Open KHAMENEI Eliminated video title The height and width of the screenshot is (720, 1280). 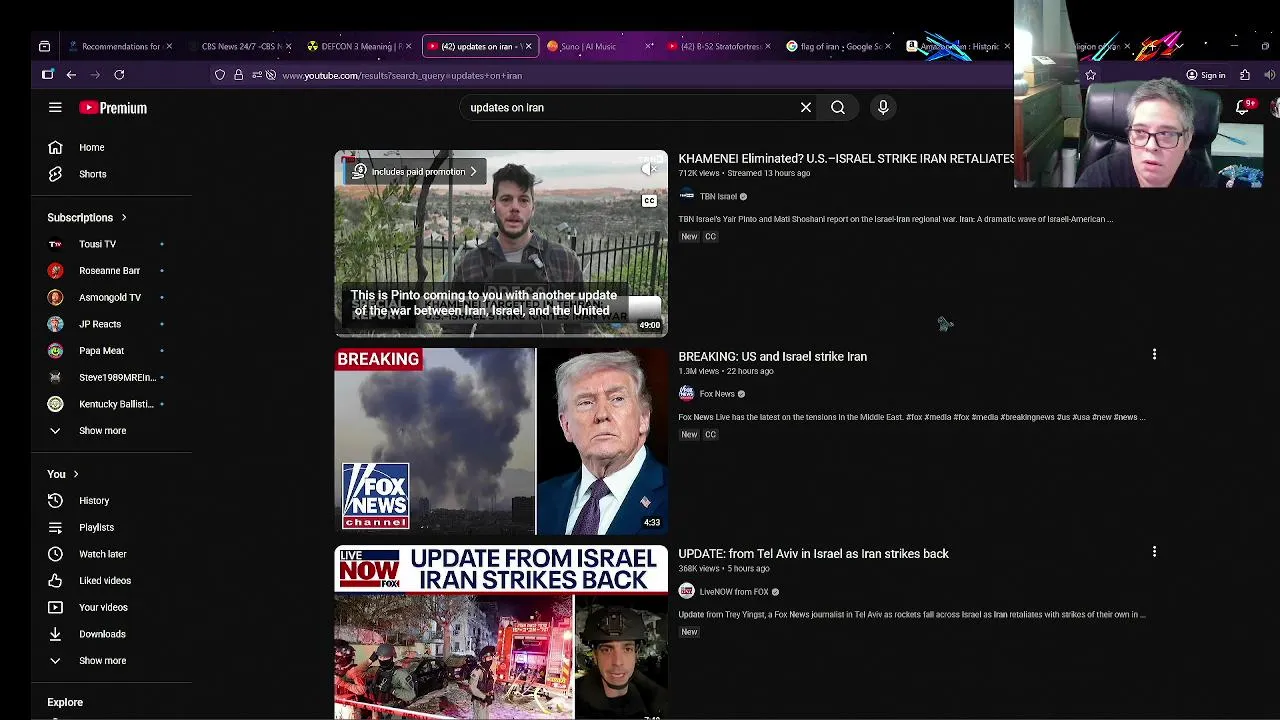click(846, 159)
